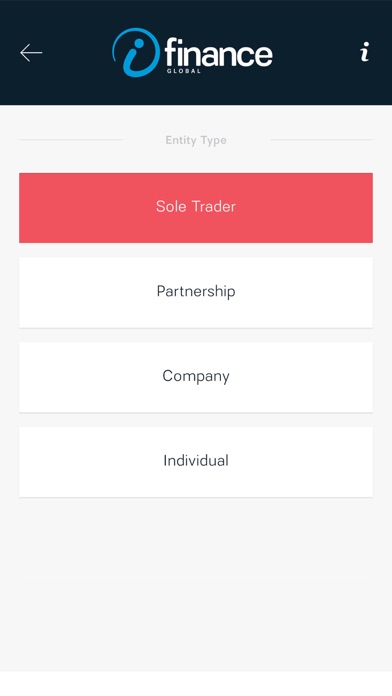Tap the blue circular i logo
392x696 pixels.
point(136,52)
